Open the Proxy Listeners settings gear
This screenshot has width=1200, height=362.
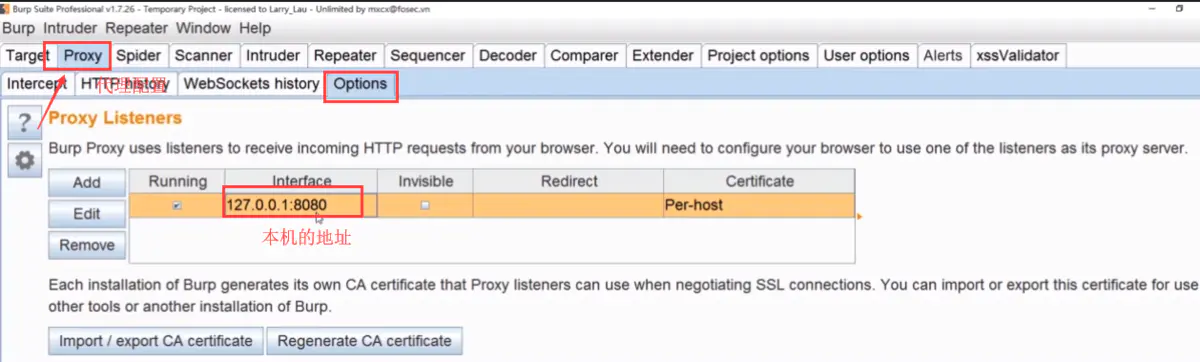coord(26,160)
